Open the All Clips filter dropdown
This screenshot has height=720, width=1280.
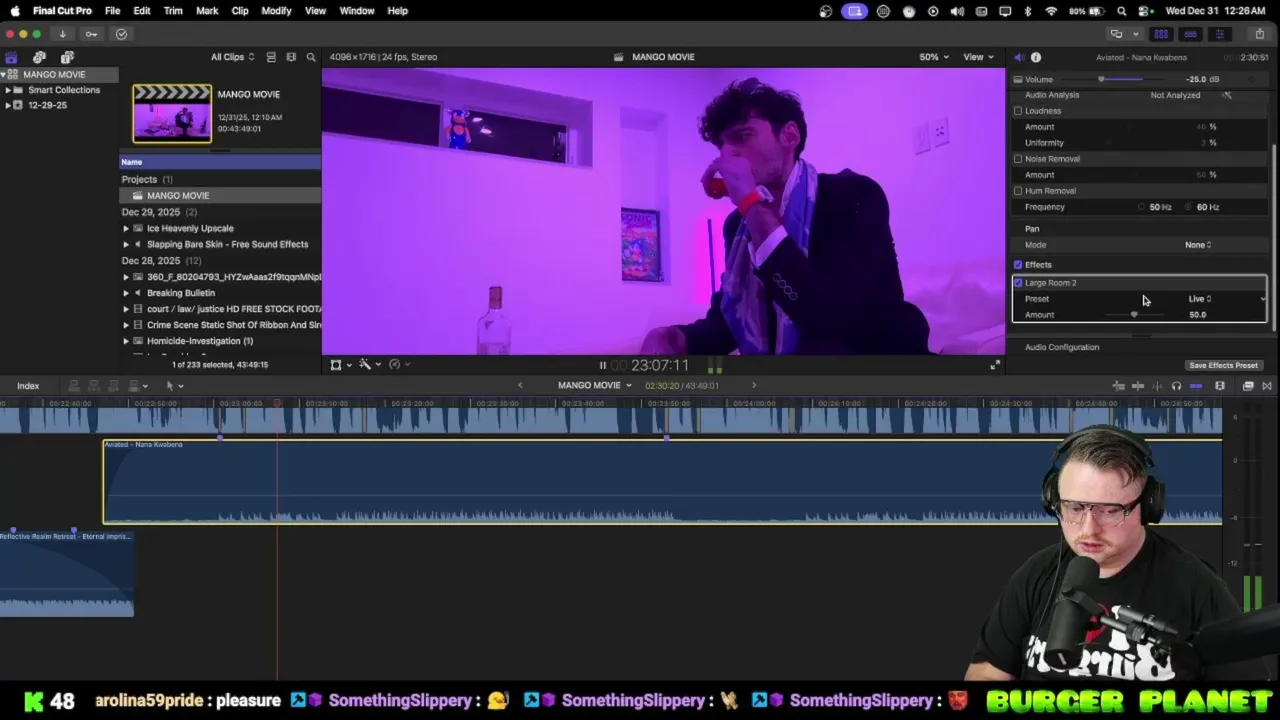click(x=232, y=57)
